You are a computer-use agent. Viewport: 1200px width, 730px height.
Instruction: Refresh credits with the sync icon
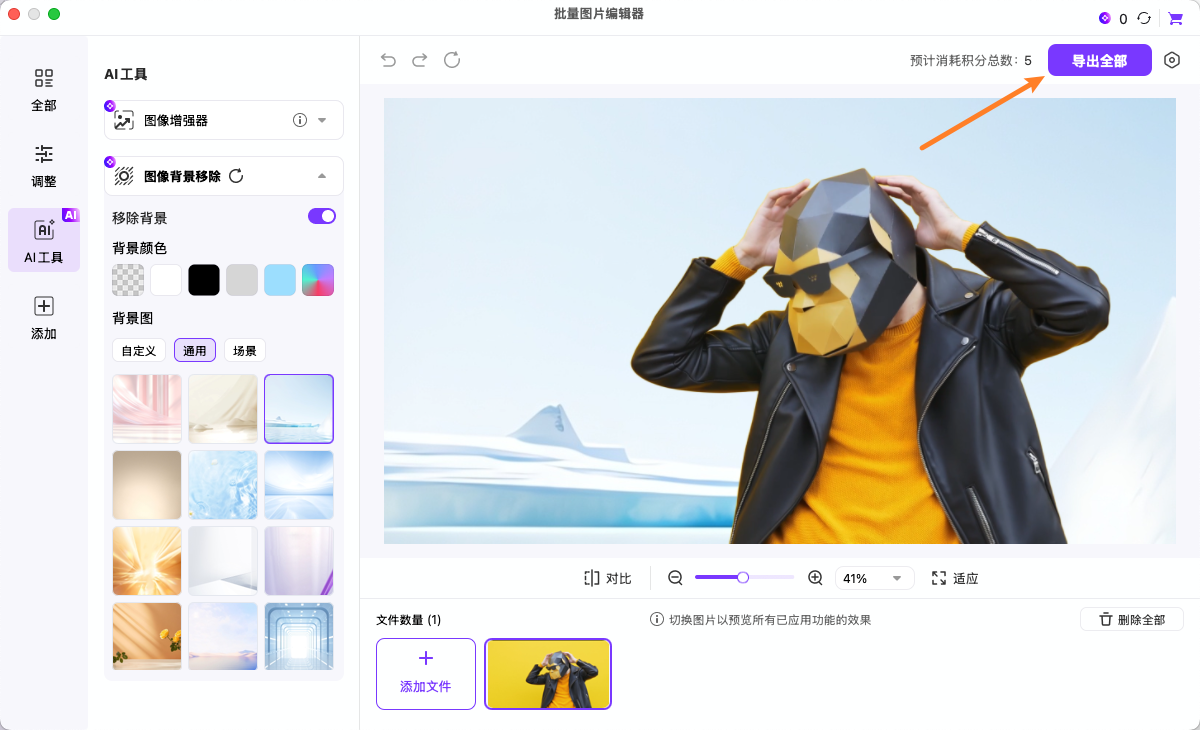1143,18
